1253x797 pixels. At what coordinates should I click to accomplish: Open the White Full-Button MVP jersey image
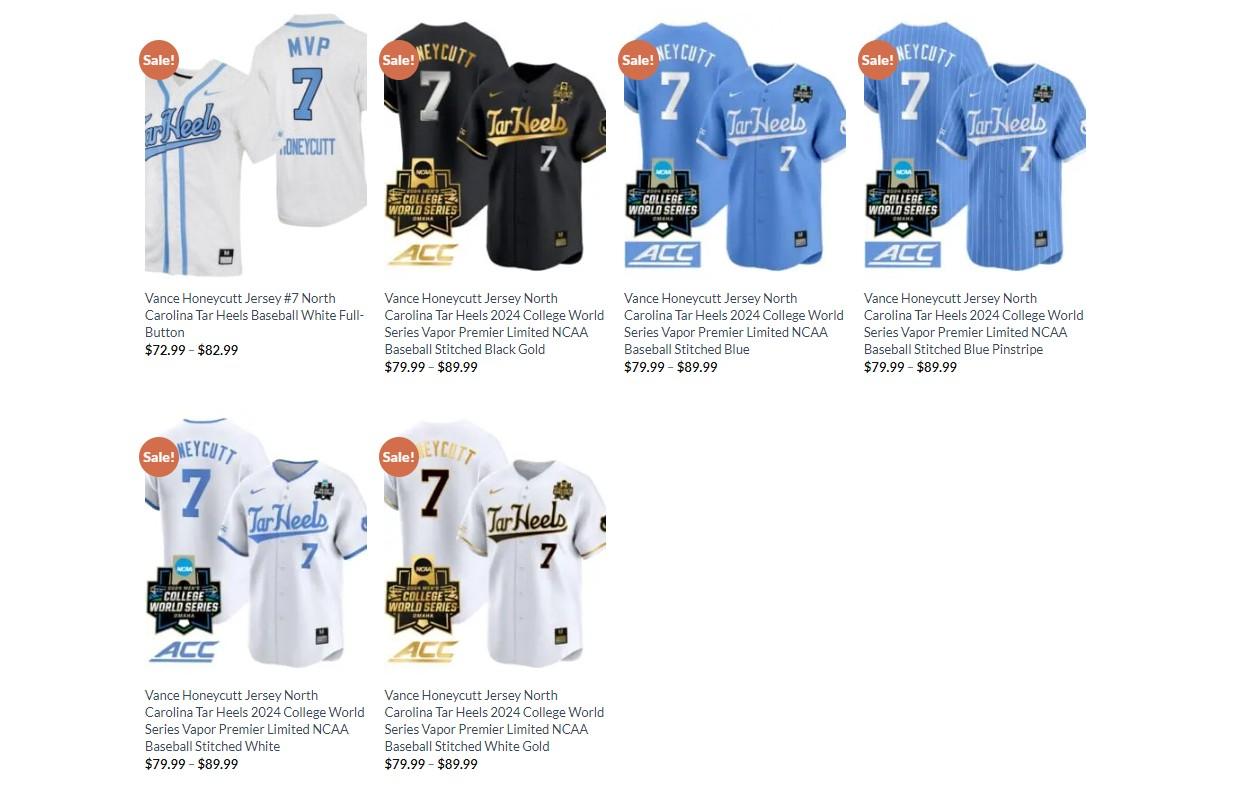[x=256, y=145]
